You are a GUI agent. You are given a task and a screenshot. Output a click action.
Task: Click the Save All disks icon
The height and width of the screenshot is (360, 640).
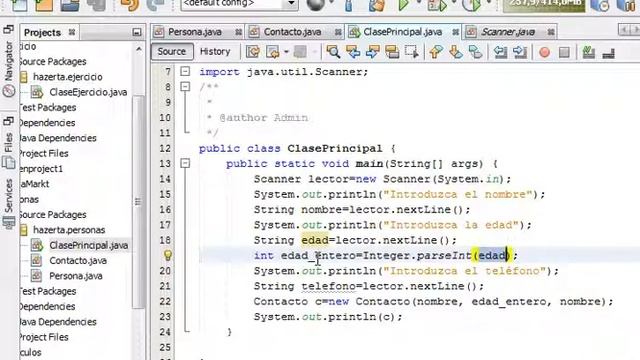(95, 5)
